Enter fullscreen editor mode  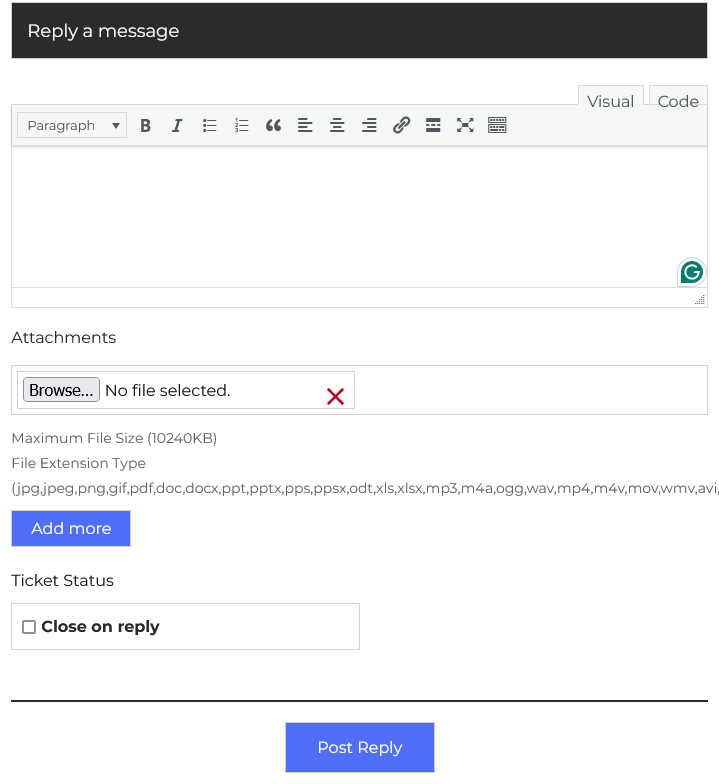click(465, 126)
